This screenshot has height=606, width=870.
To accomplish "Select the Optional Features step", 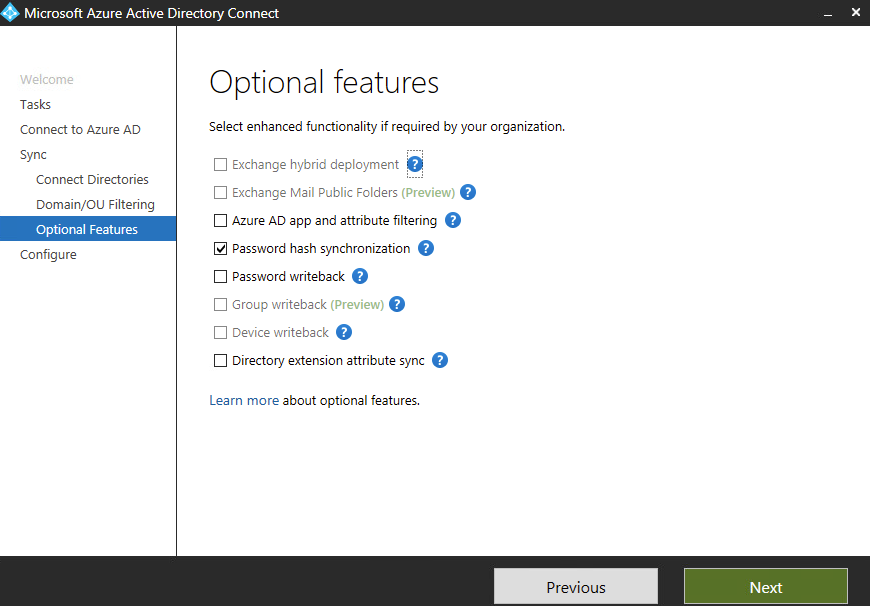I will pyautogui.click(x=88, y=229).
